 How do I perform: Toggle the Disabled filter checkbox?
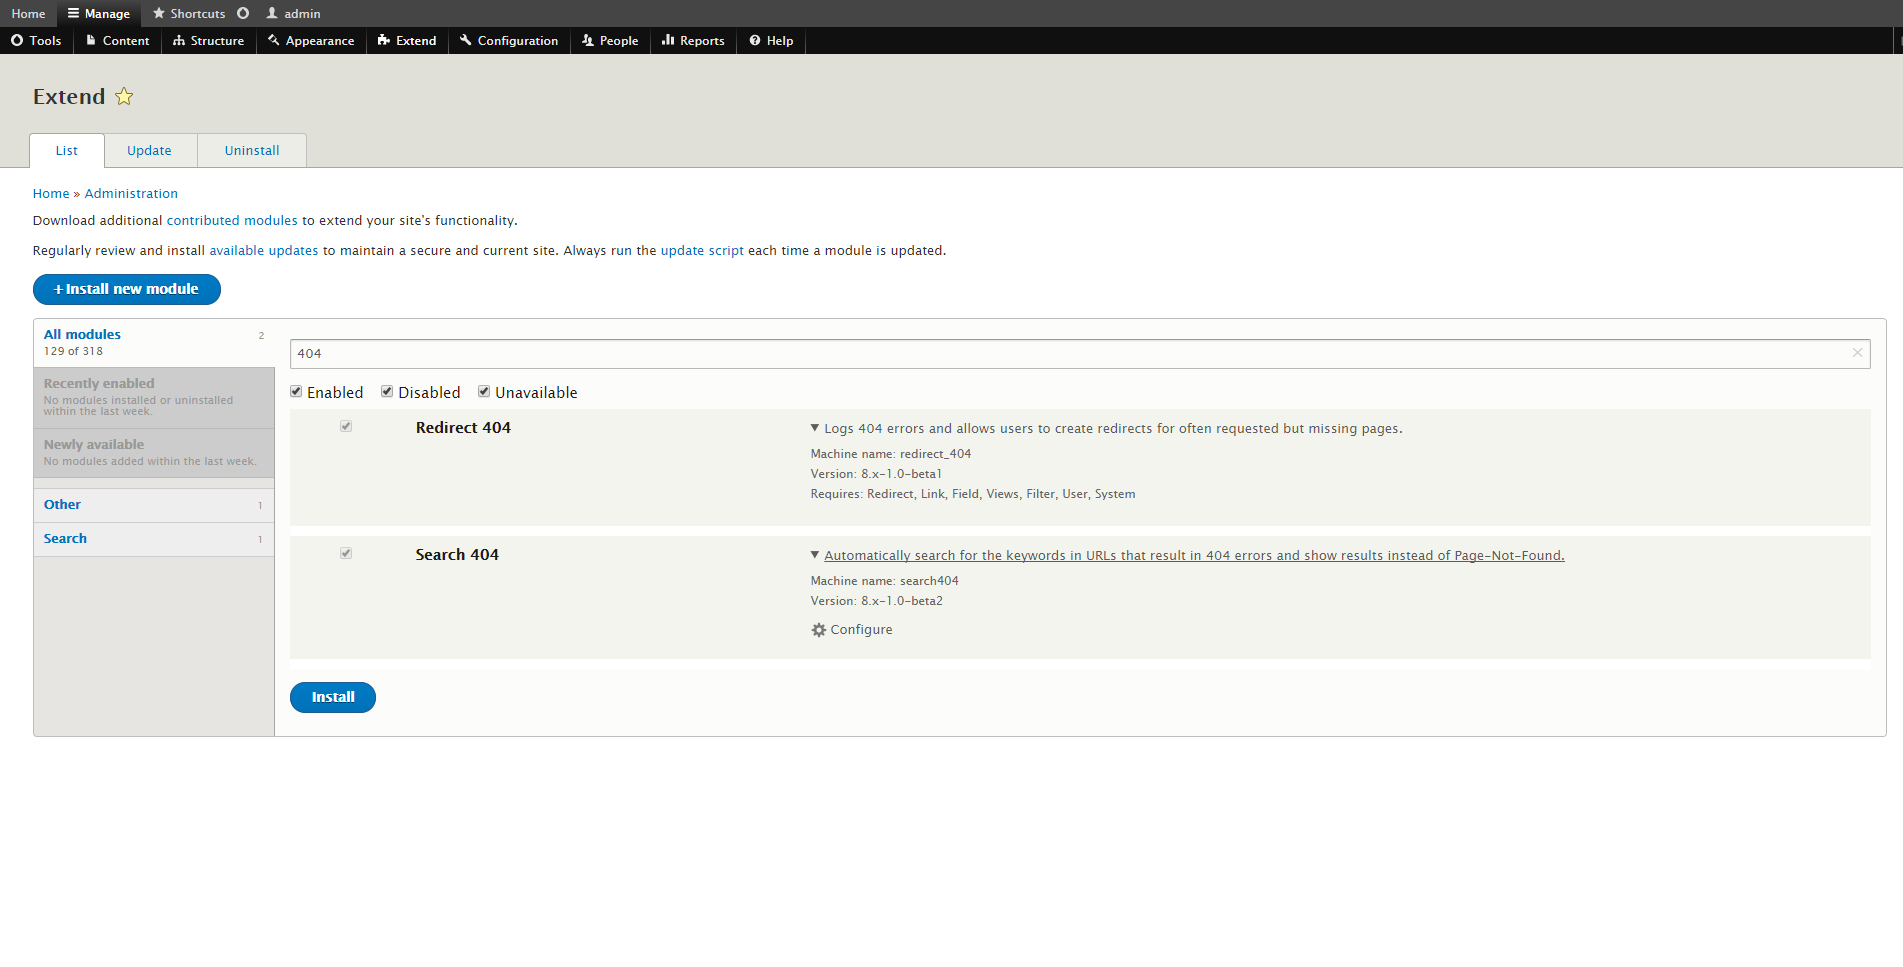(387, 392)
